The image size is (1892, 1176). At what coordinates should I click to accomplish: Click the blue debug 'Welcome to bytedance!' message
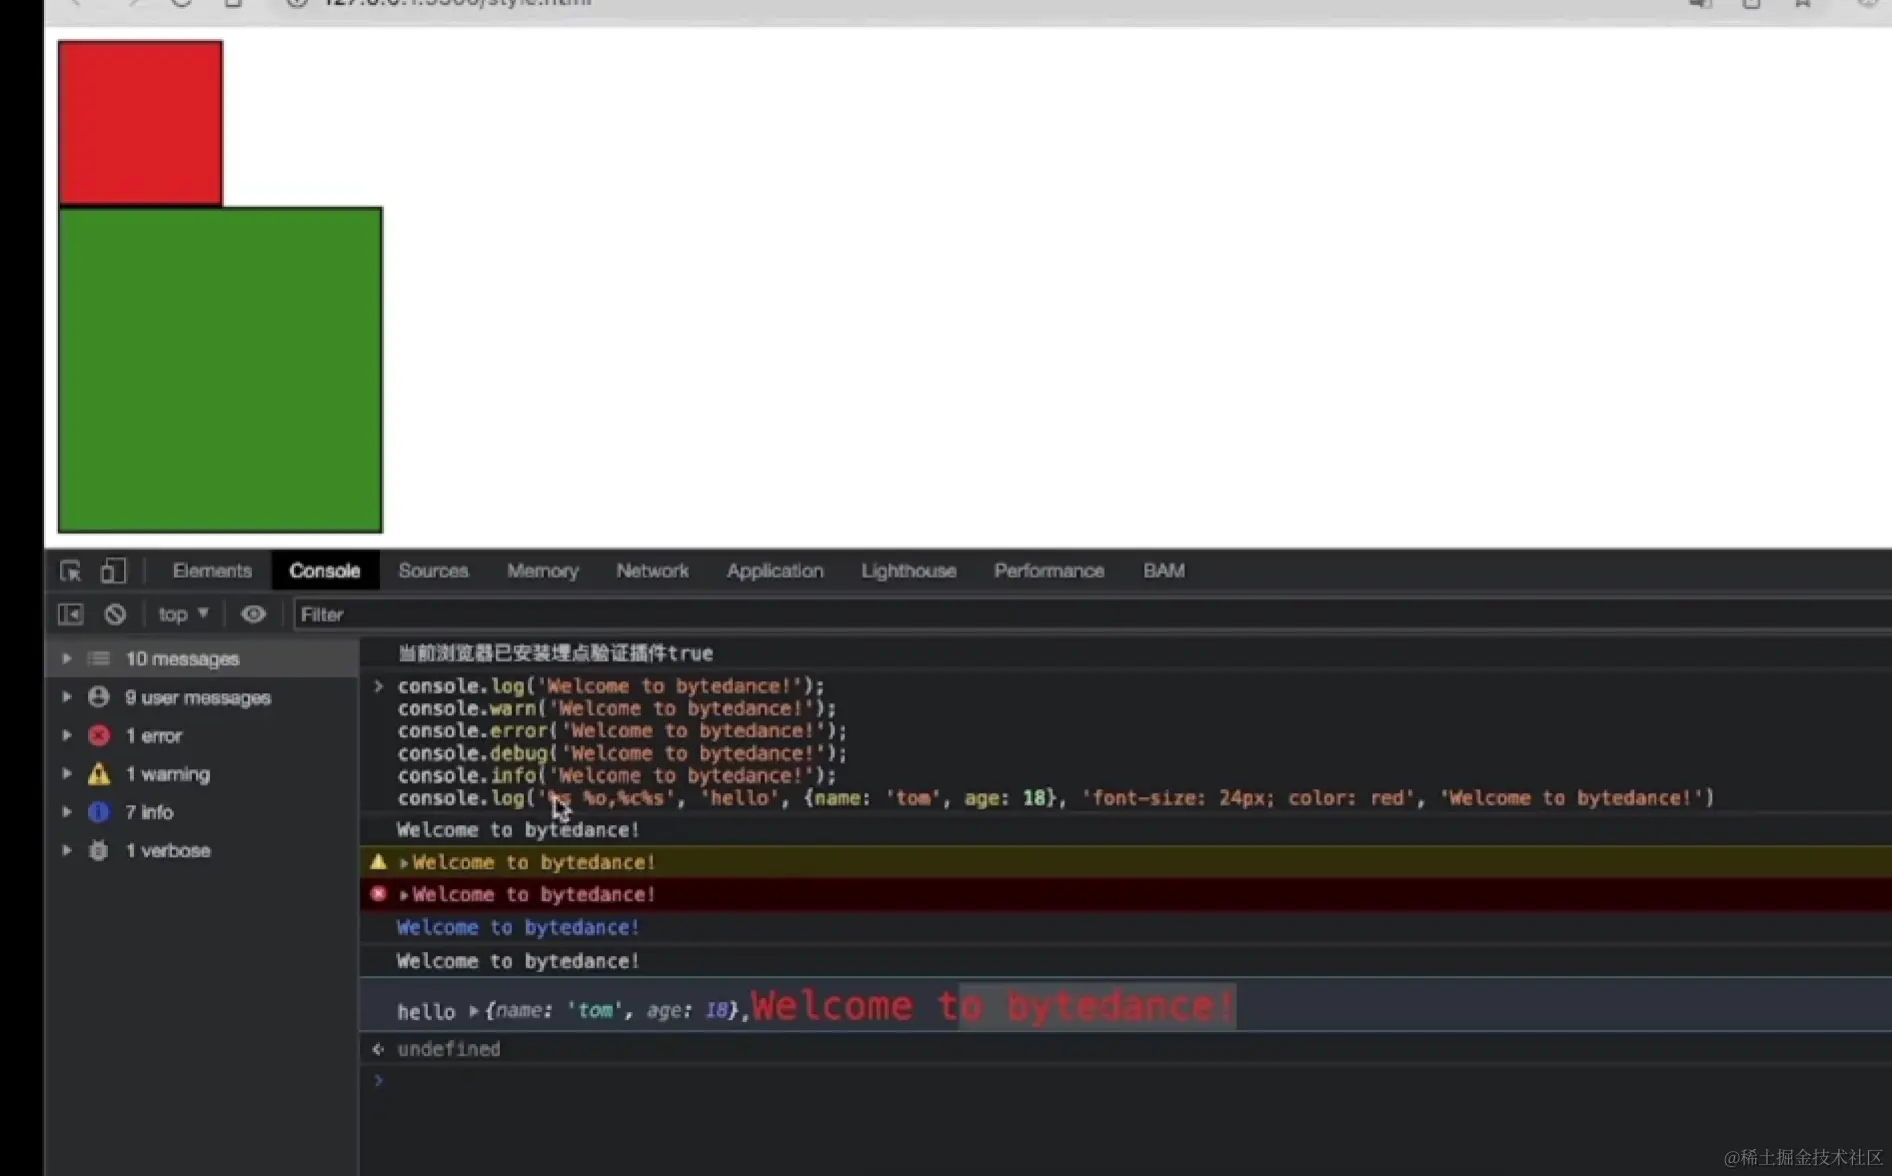pos(517,927)
